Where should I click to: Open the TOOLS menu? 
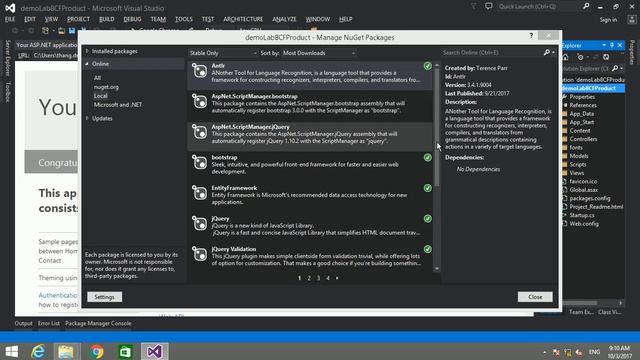184,19
